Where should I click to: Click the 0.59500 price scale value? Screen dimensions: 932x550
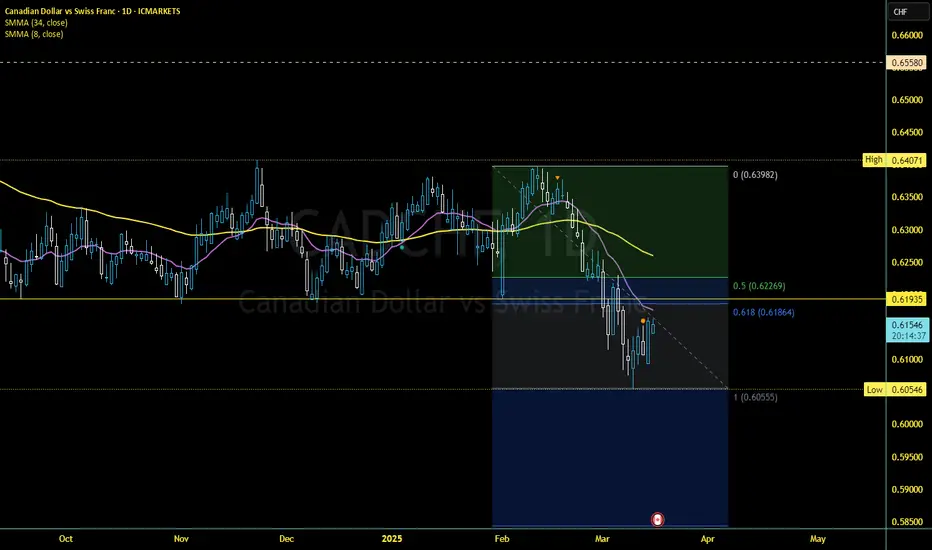pyautogui.click(x=907, y=457)
